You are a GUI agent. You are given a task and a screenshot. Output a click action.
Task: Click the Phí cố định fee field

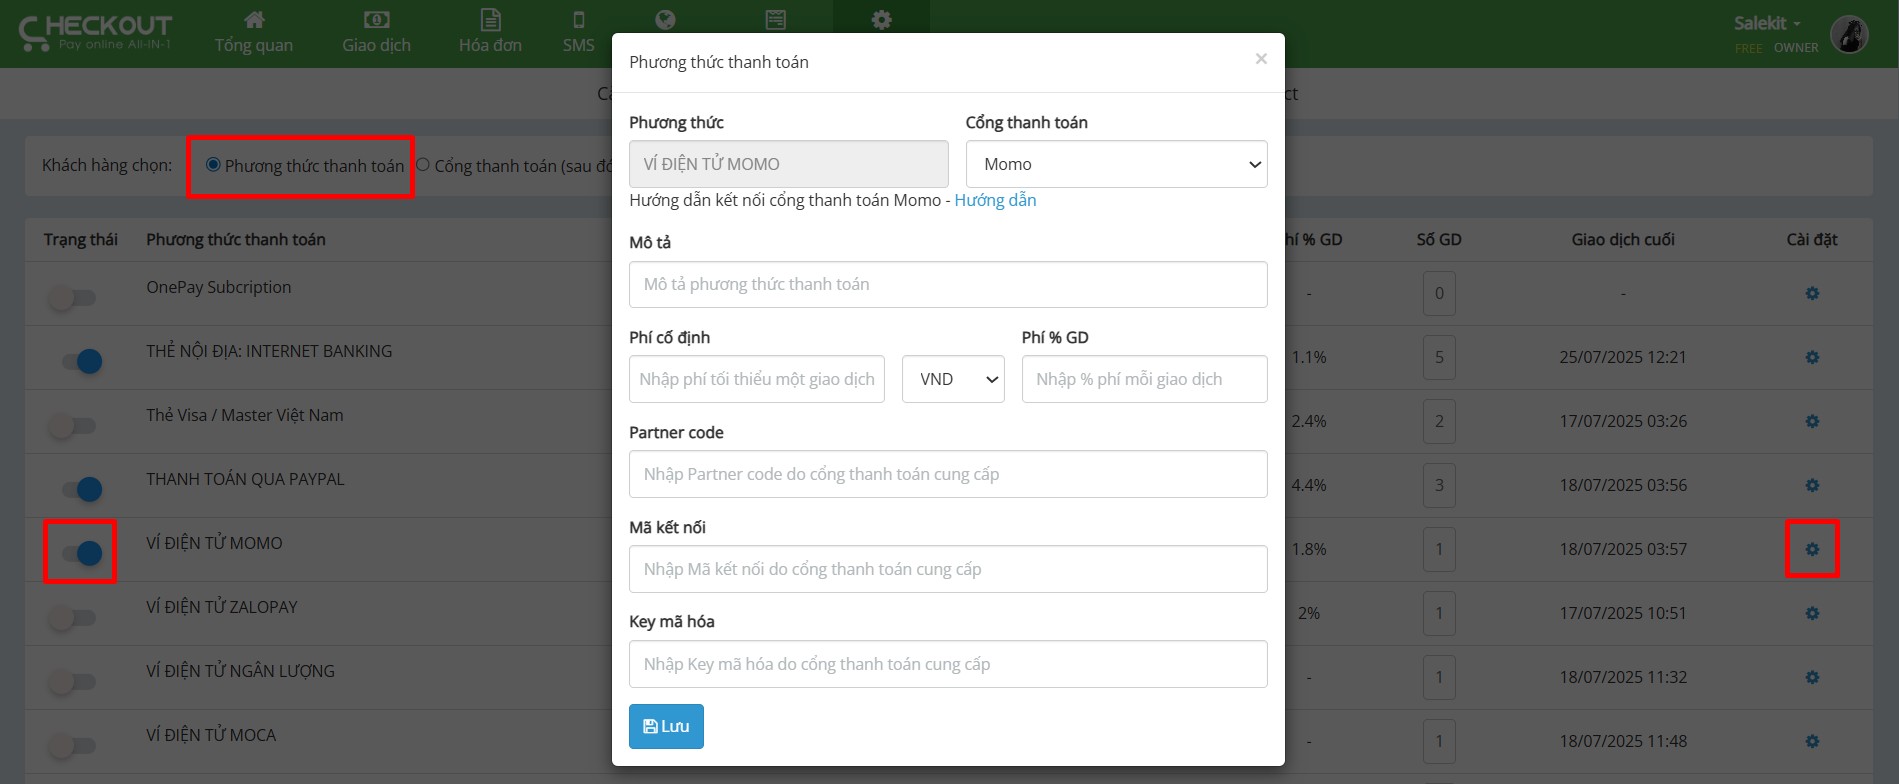coord(757,379)
